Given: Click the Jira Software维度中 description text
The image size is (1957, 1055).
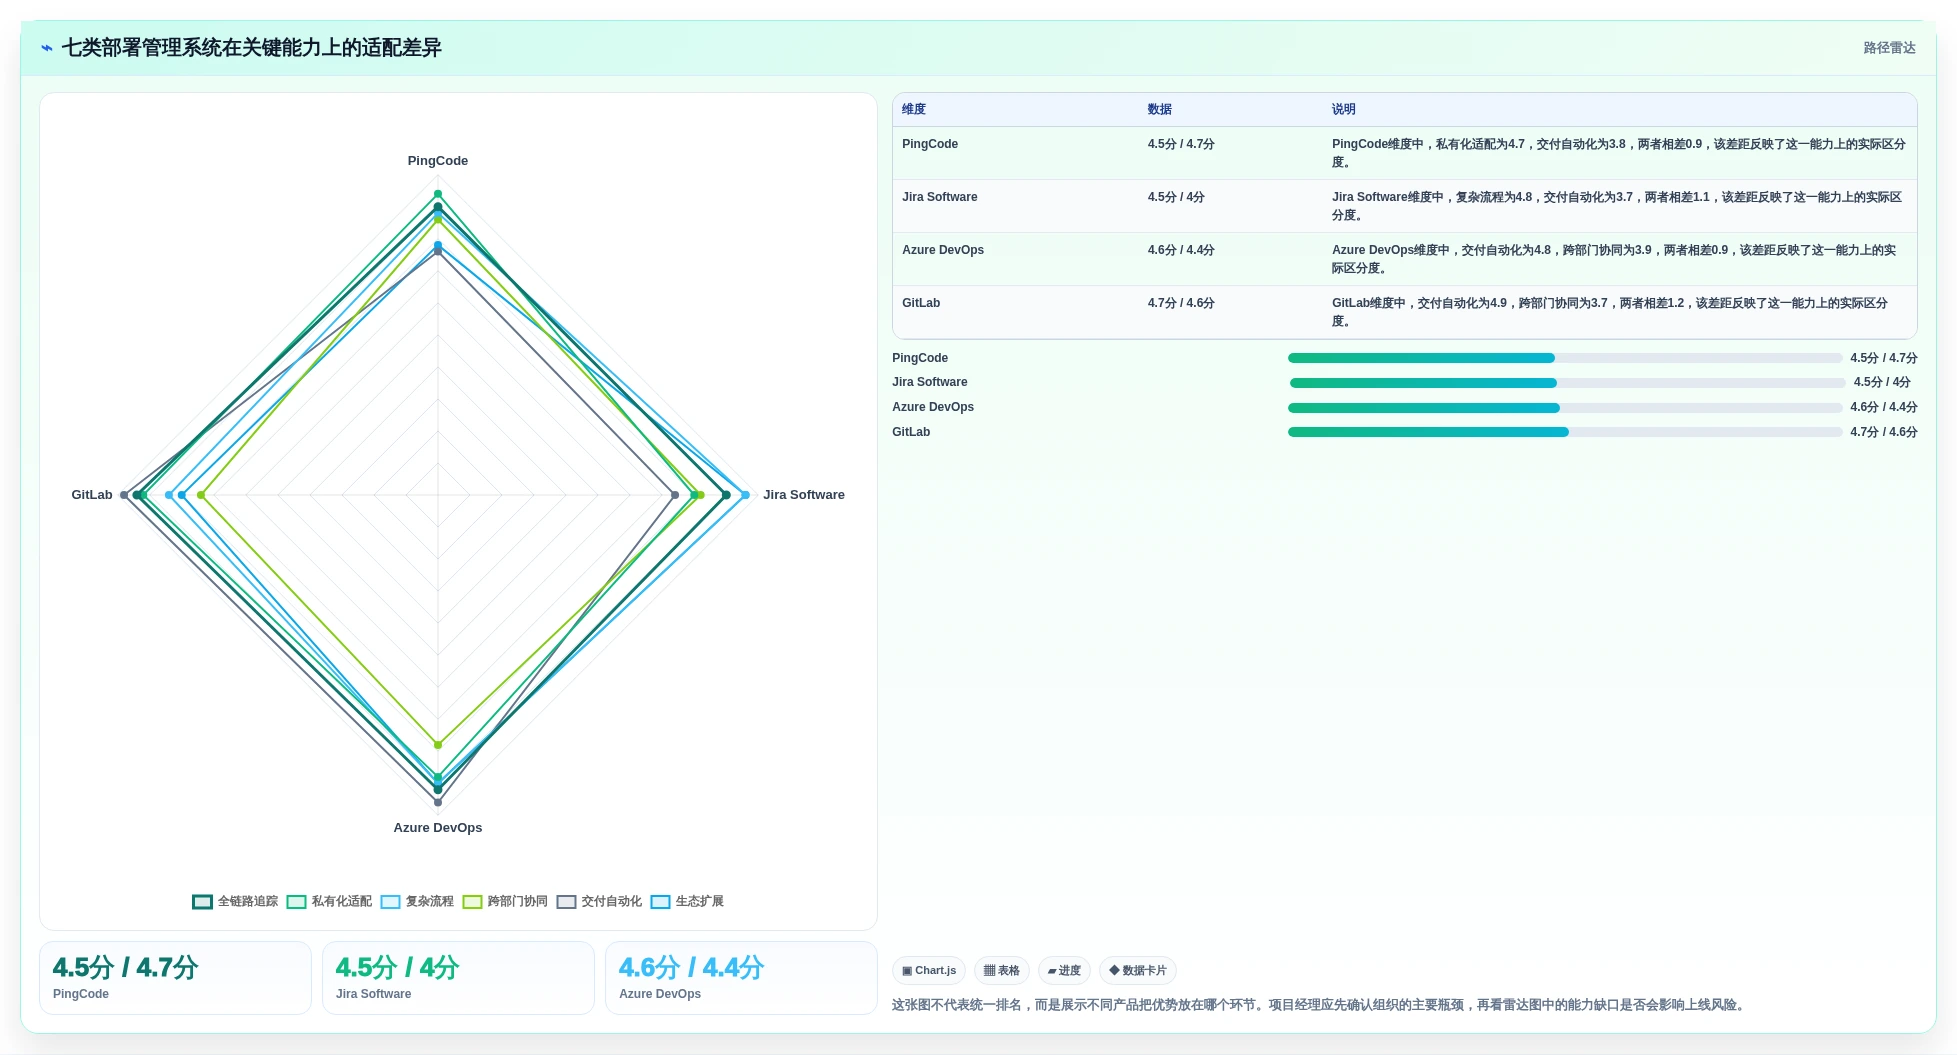Looking at the screenshot, I should (1616, 206).
